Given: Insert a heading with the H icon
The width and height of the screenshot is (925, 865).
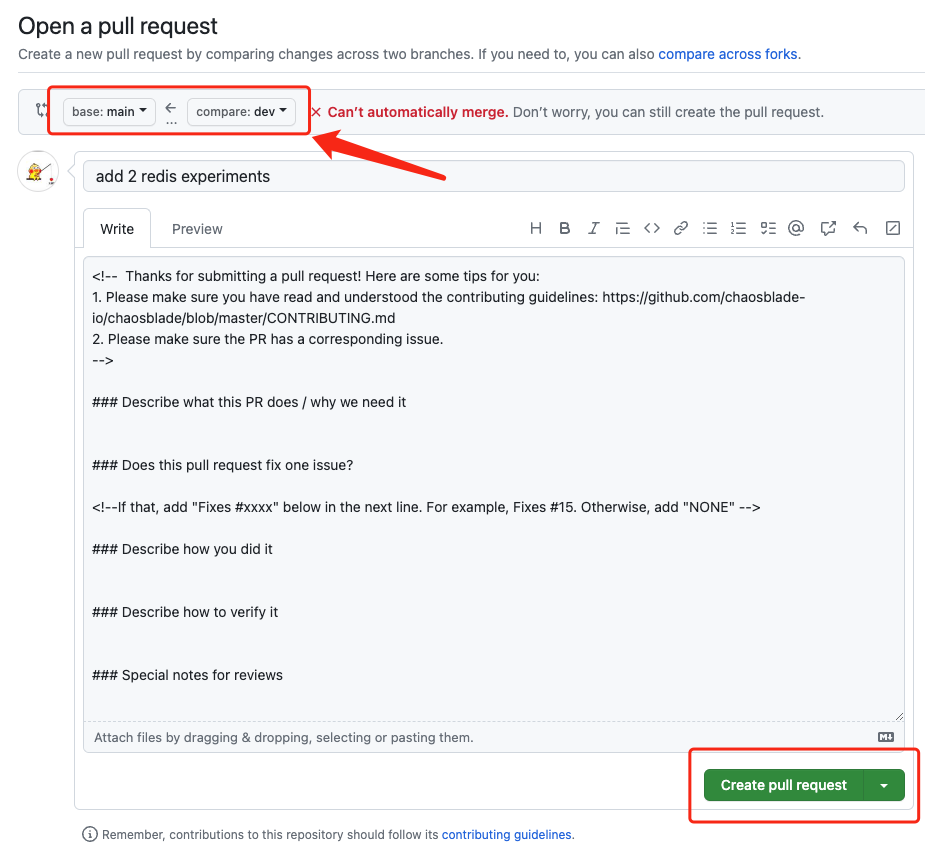Looking at the screenshot, I should (x=536, y=228).
